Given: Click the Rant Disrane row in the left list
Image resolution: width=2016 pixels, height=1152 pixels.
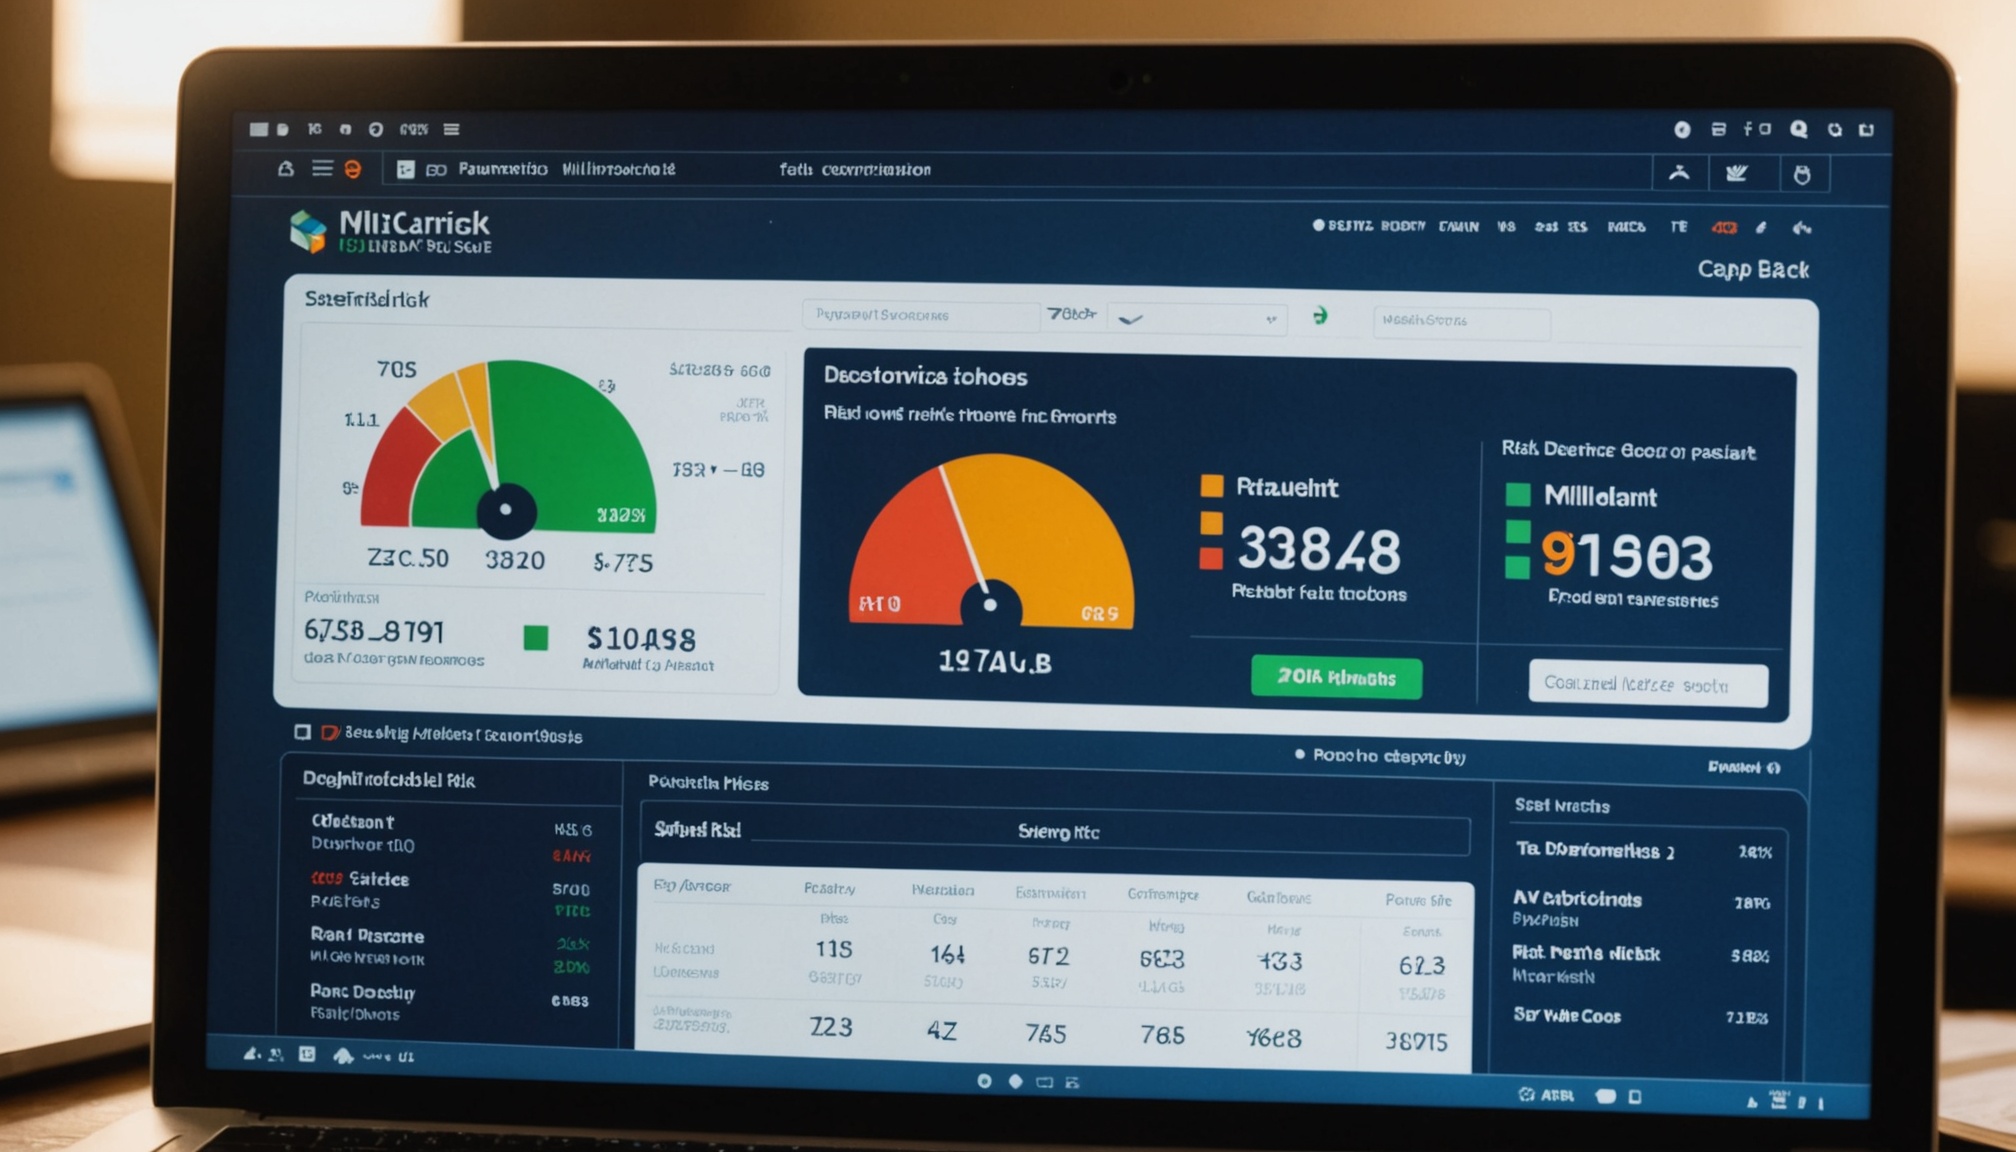Looking at the screenshot, I should click(x=451, y=946).
